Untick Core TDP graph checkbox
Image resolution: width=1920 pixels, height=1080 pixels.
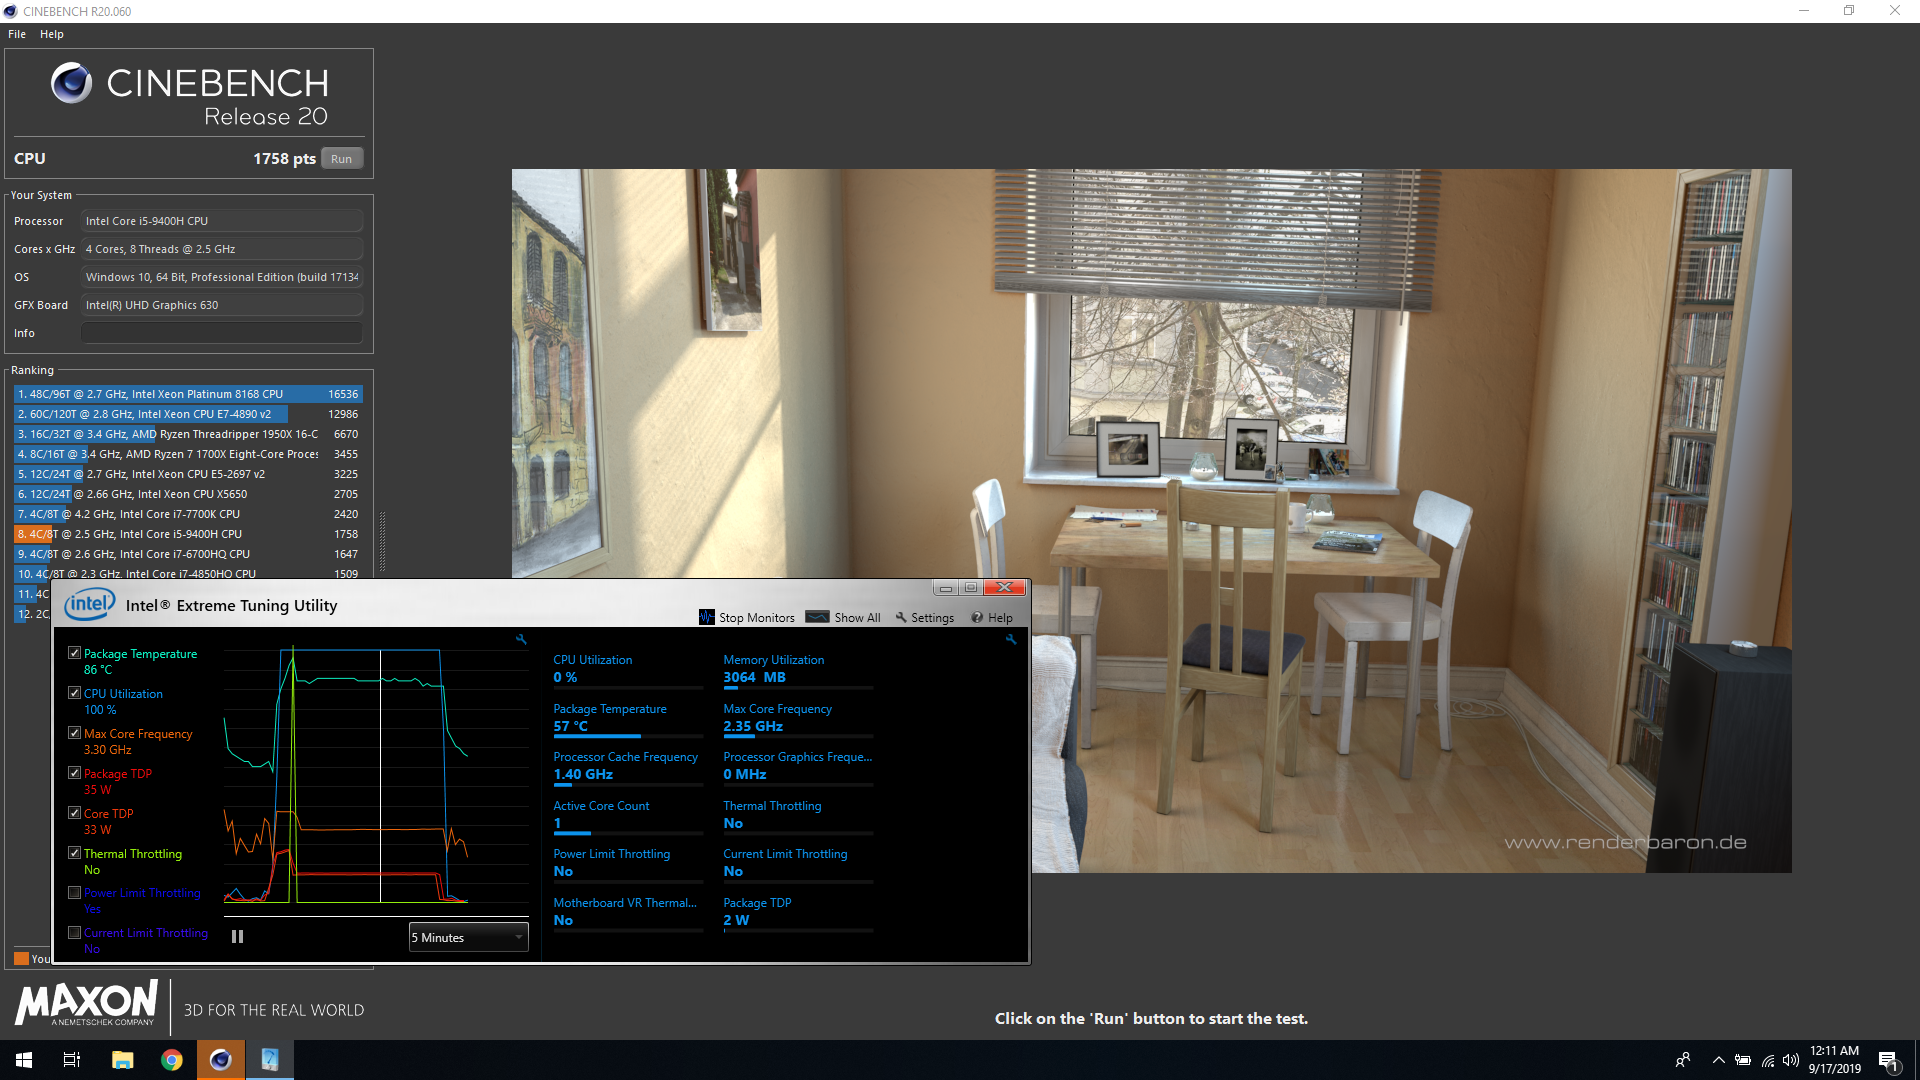tap(74, 813)
